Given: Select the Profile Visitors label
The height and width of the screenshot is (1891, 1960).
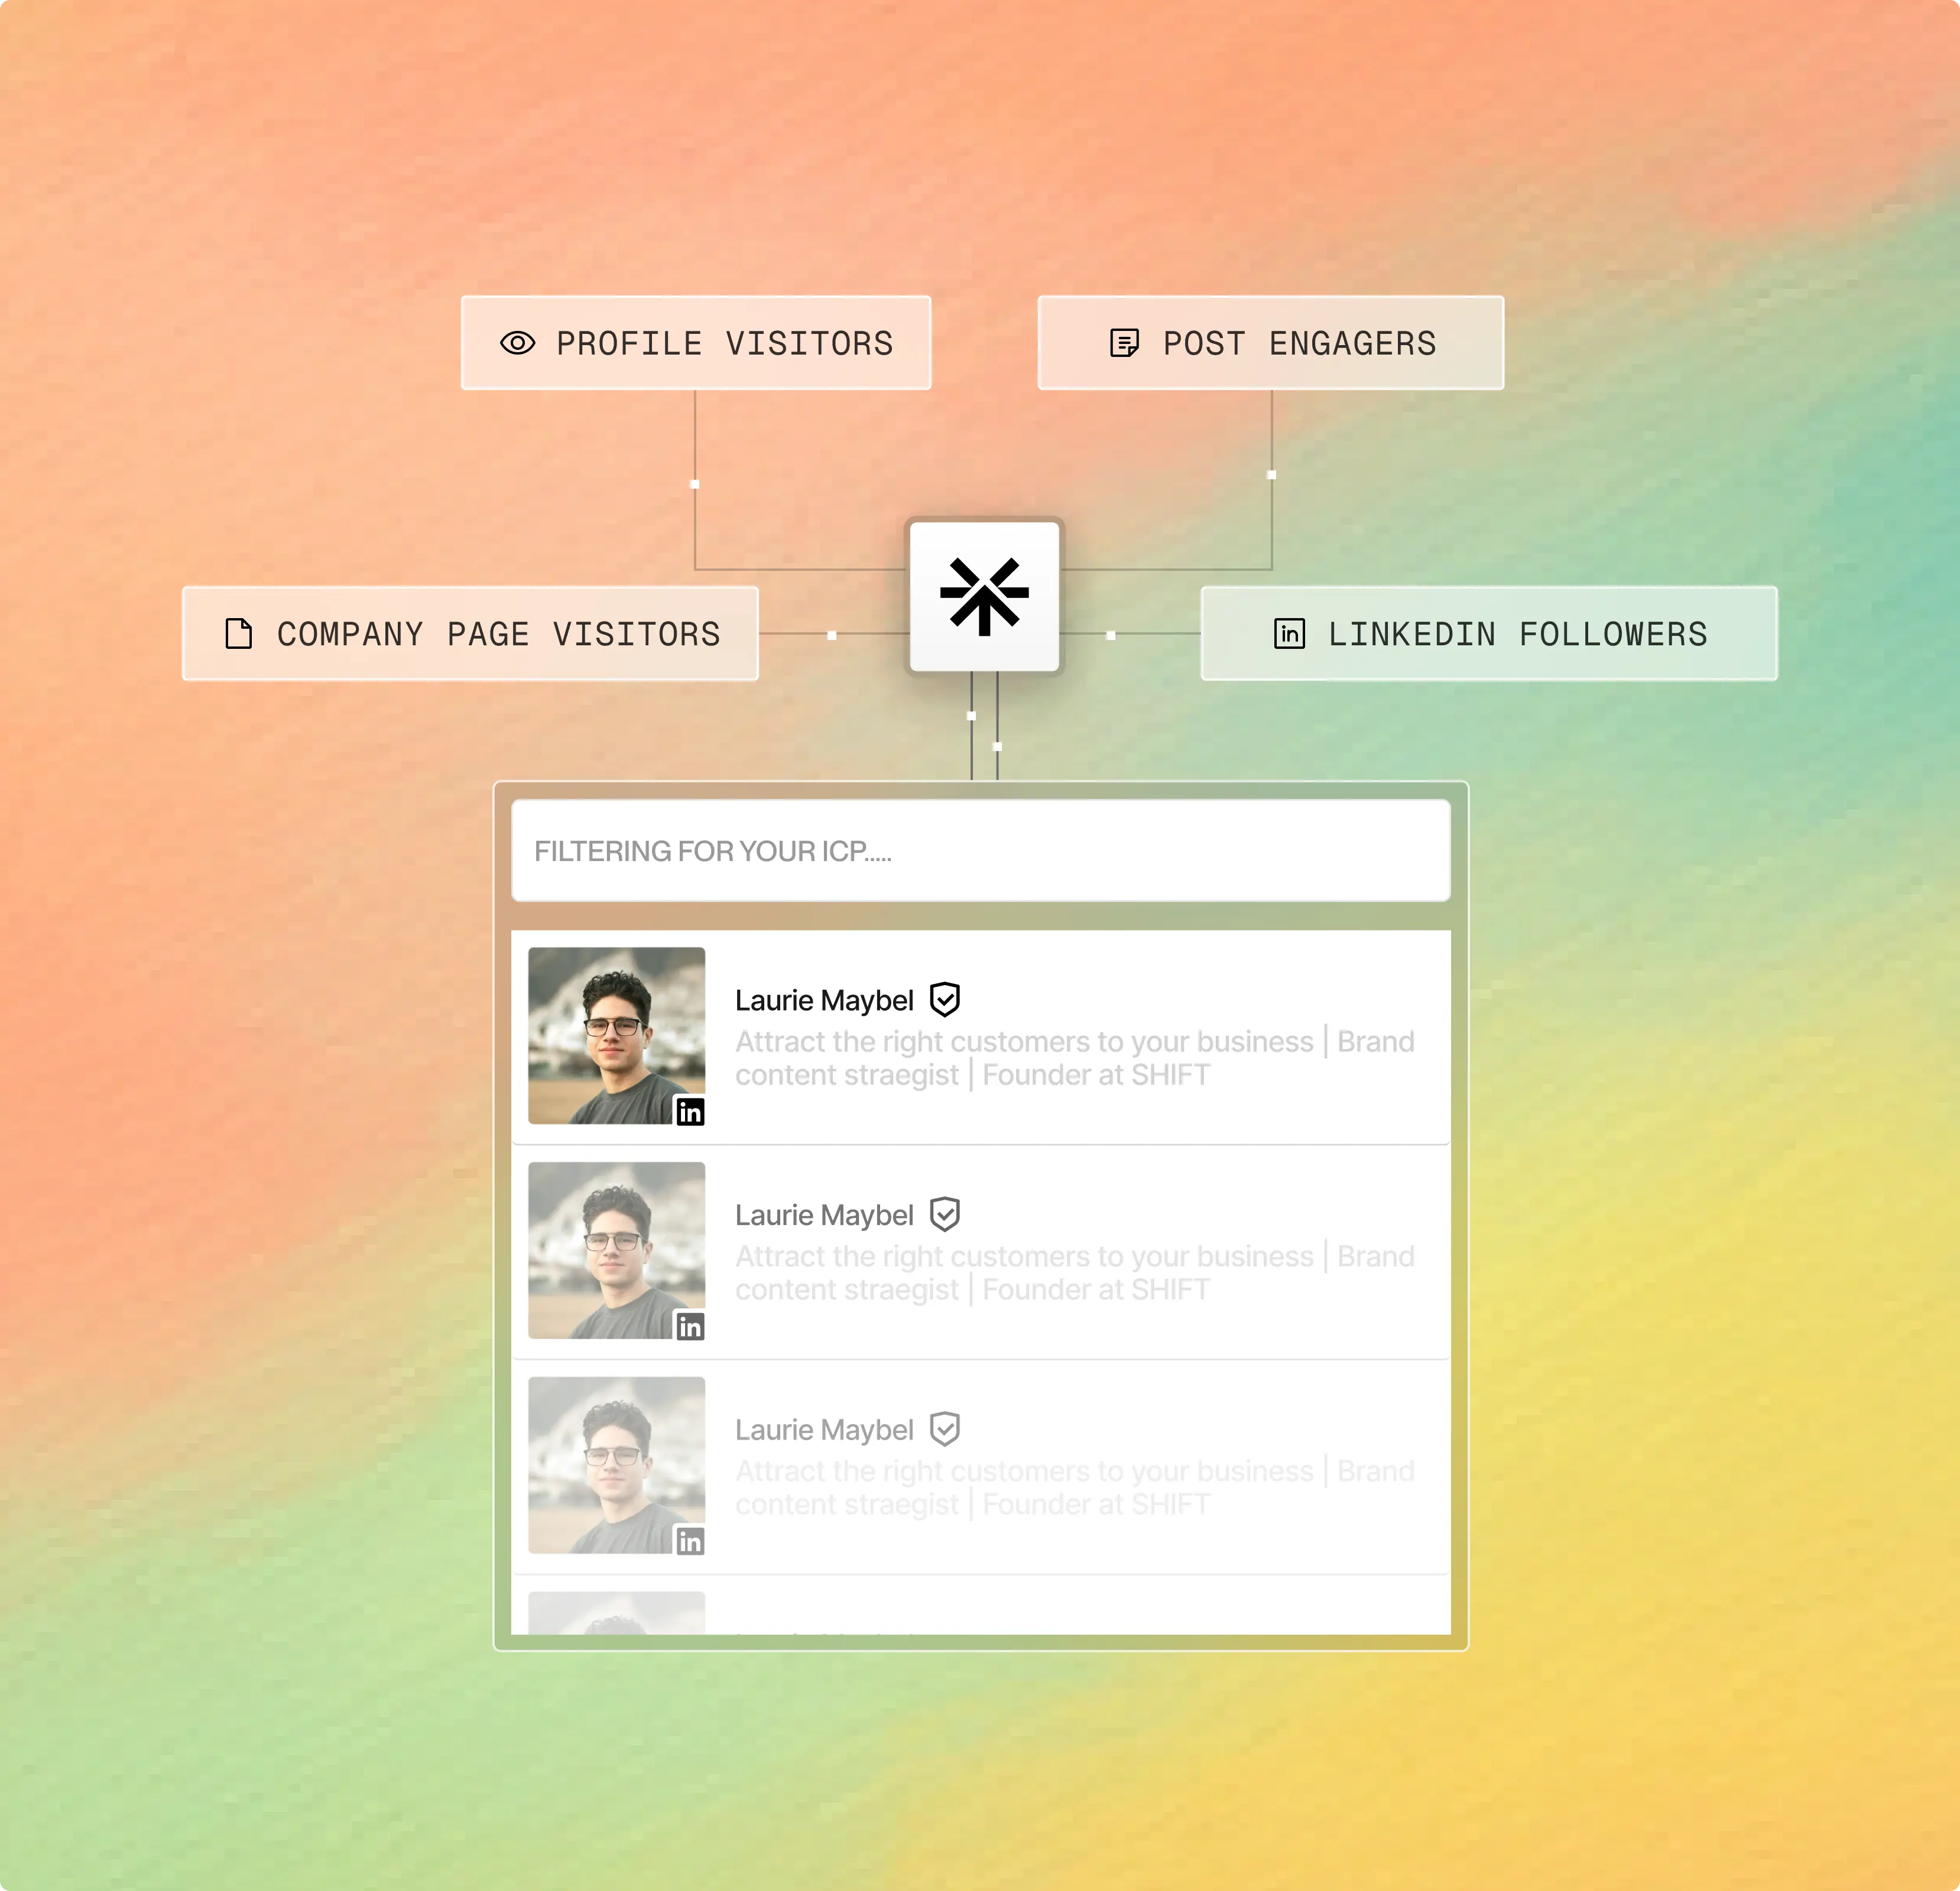Looking at the screenshot, I should click(725, 343).
